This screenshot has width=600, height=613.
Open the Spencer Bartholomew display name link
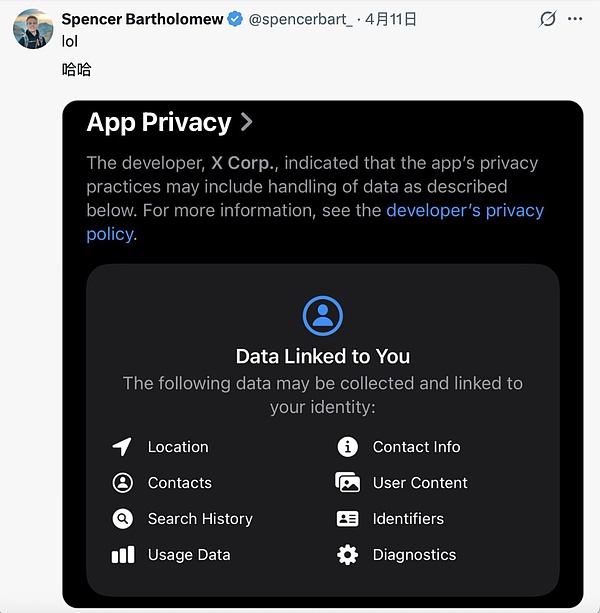[143, 19]
